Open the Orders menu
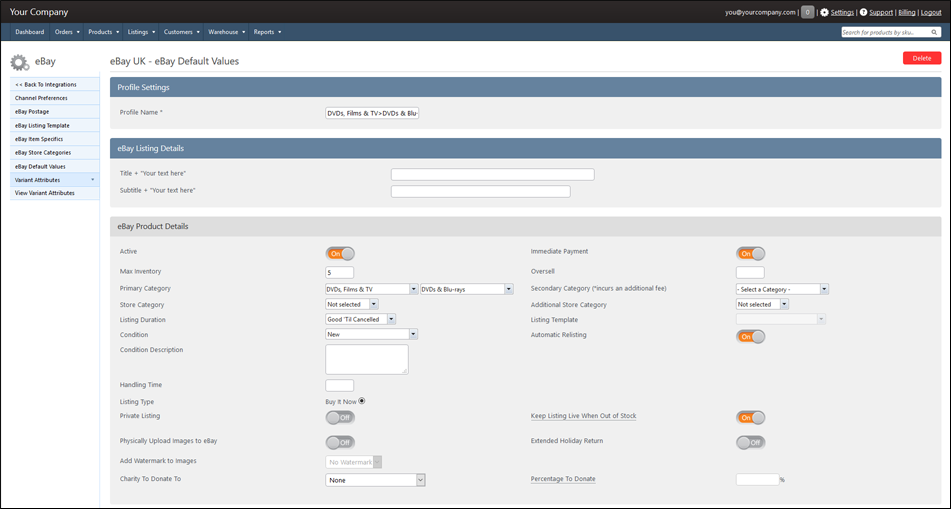The width and height of the screenshot is (951, 509). 67,32
